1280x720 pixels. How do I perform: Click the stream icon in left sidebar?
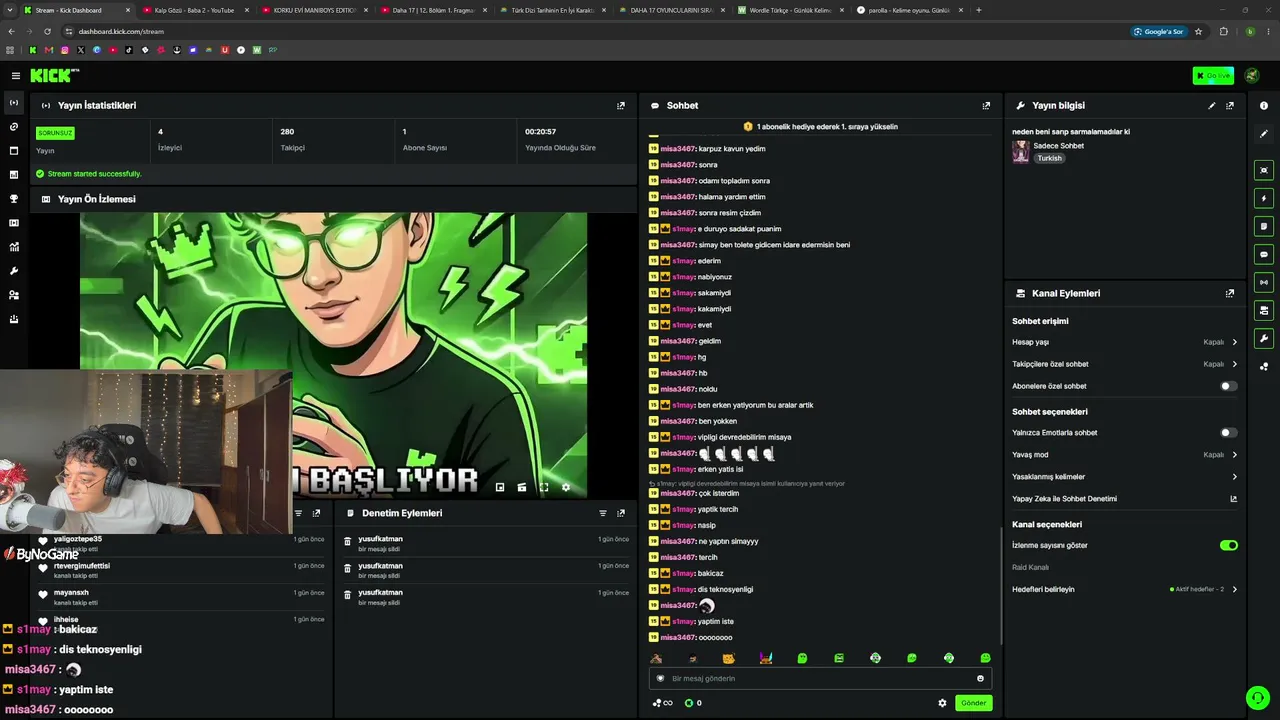14,103
